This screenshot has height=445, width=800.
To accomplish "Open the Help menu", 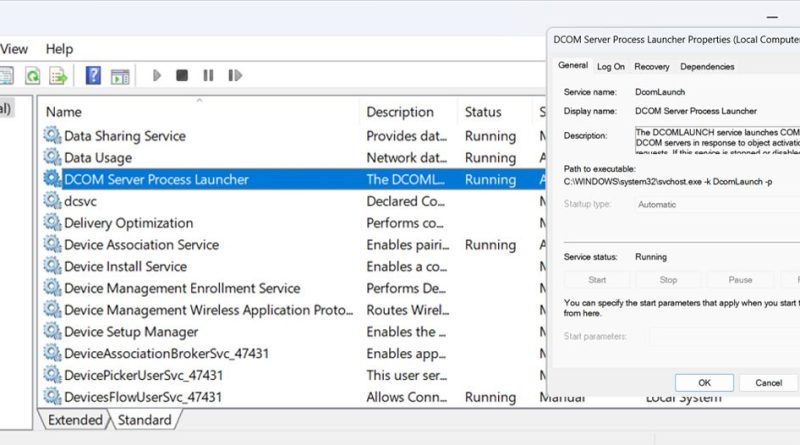I will pos(60,49).
